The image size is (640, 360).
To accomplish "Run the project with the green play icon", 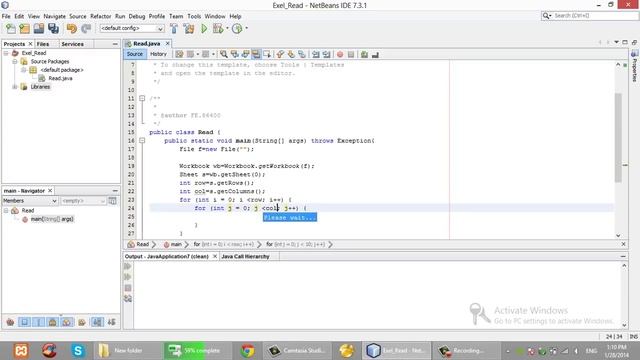I will click(204, 29).
